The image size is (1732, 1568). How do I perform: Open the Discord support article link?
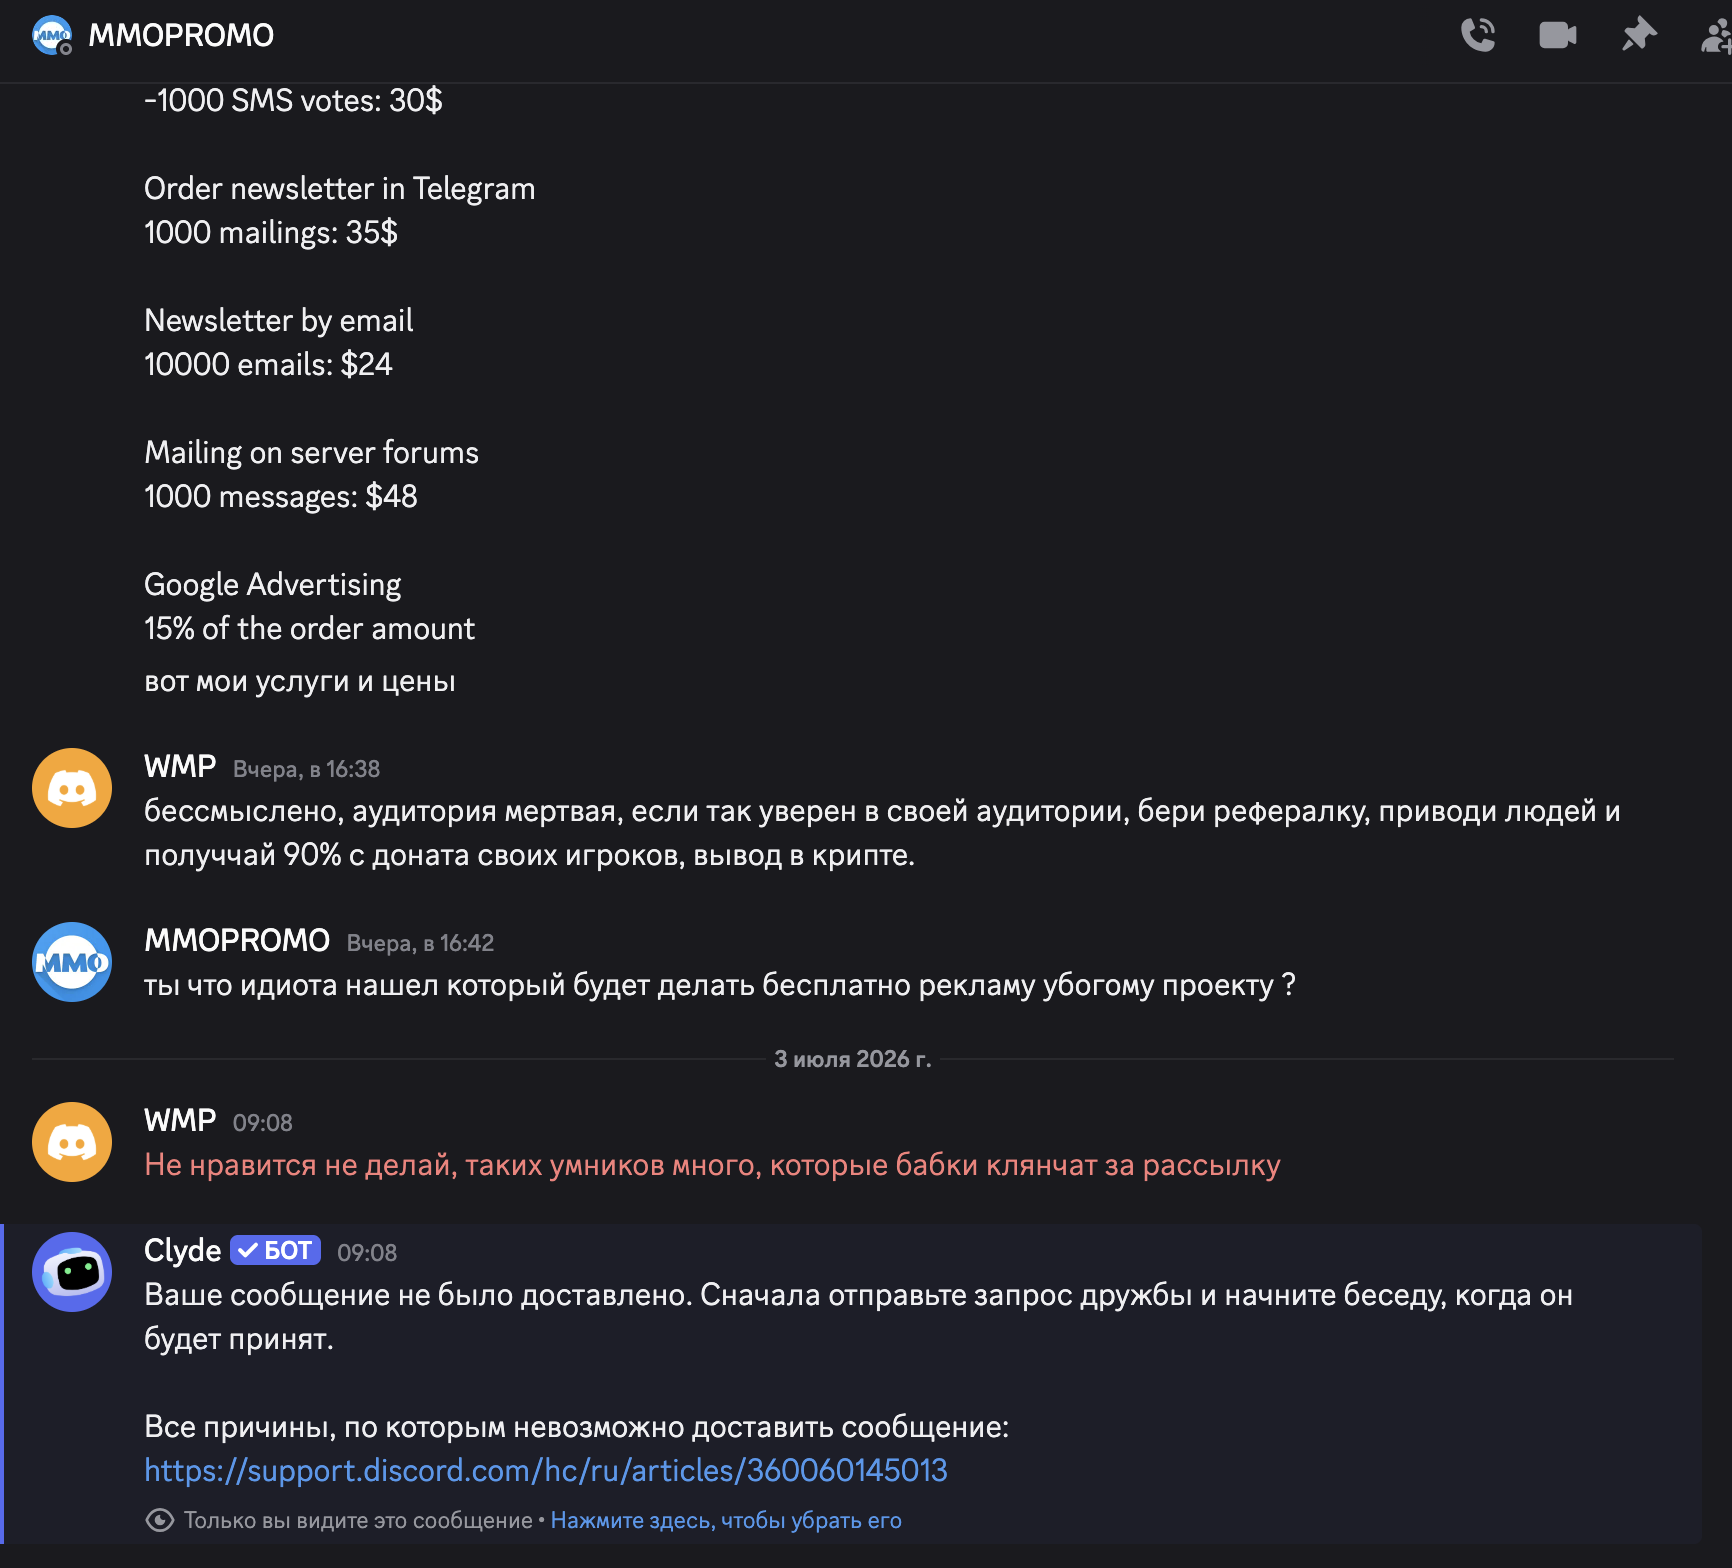pyautogui.click(x=546, y=1470)
